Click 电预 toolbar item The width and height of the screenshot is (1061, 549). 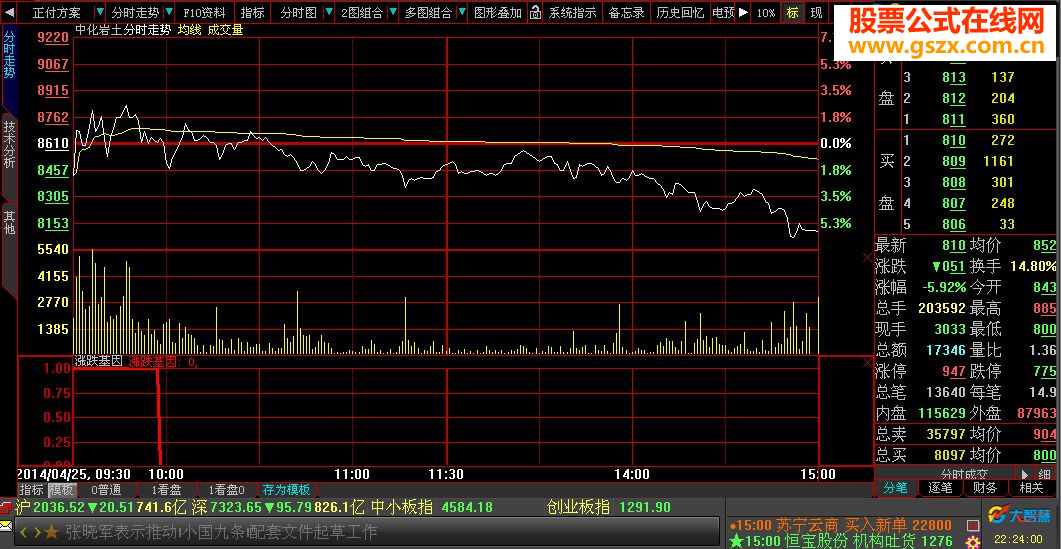(x=723, y=12)
